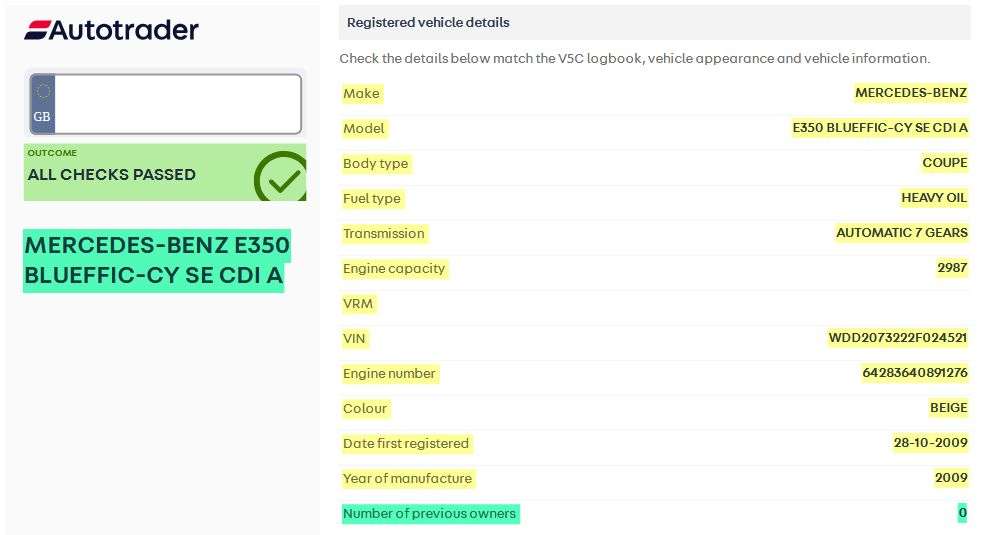Click the VRM row label

(358, 303)
